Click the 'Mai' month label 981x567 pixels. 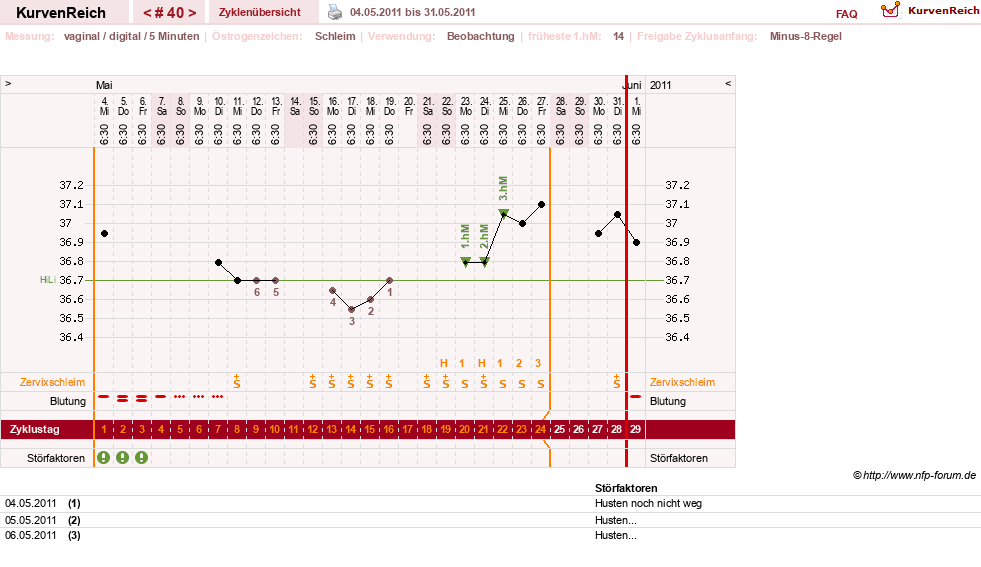point(104,85)
